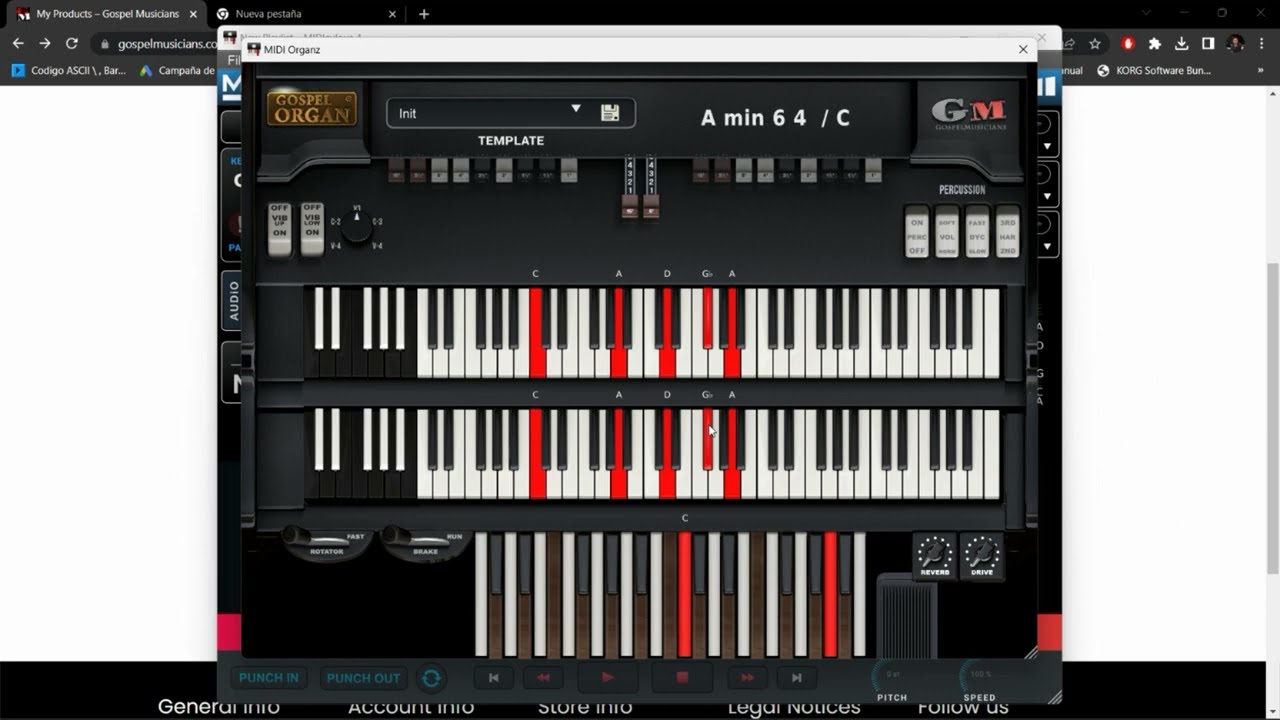This screenshot has height=720, width=1280.
Task: Skip to start in MIDI player
Action: point(494,678)
